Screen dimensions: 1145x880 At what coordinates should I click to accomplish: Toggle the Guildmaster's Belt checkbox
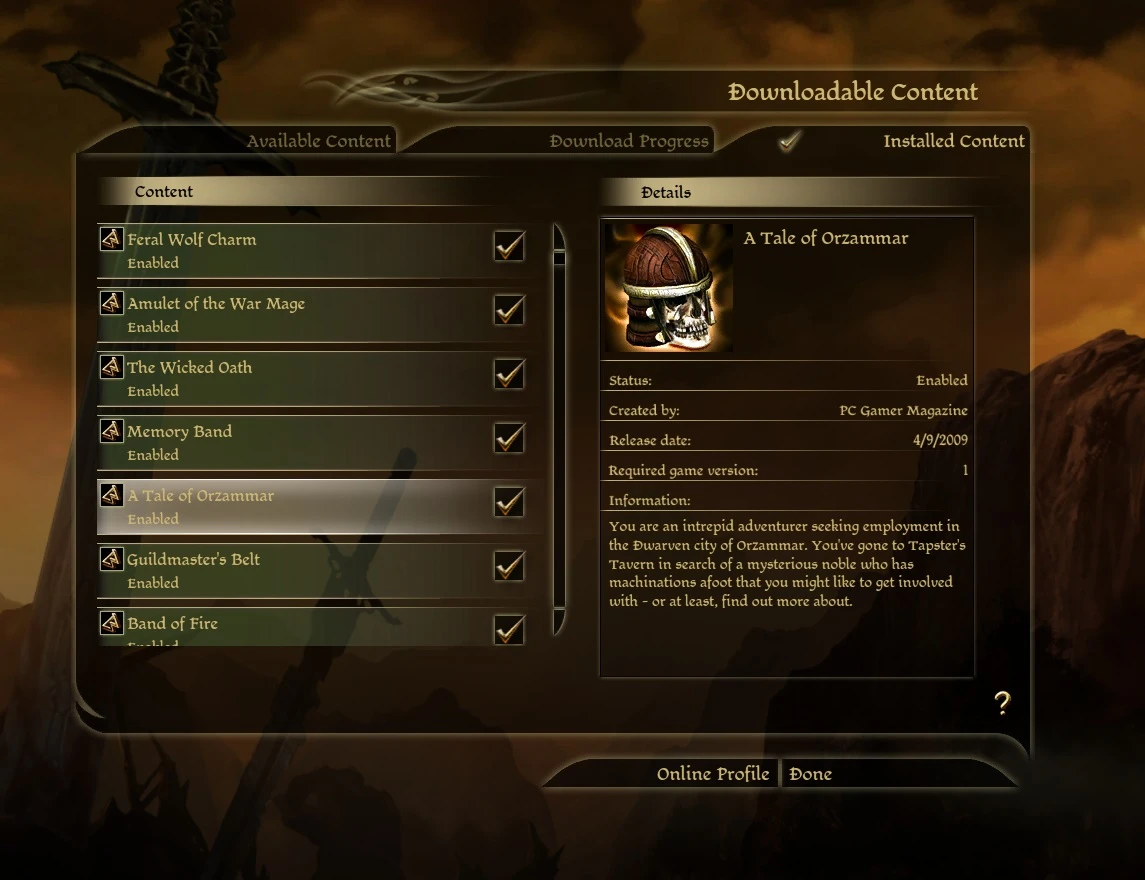pos(509,566)
